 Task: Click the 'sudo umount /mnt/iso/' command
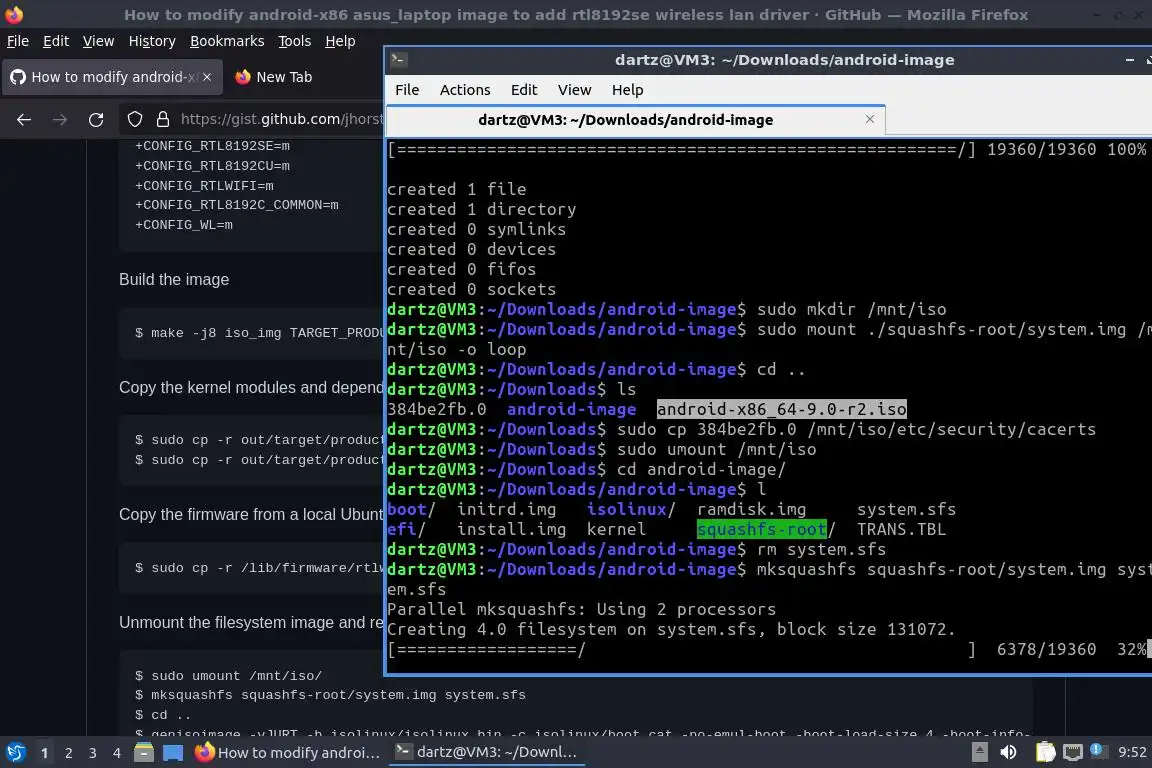coord(228,675)
